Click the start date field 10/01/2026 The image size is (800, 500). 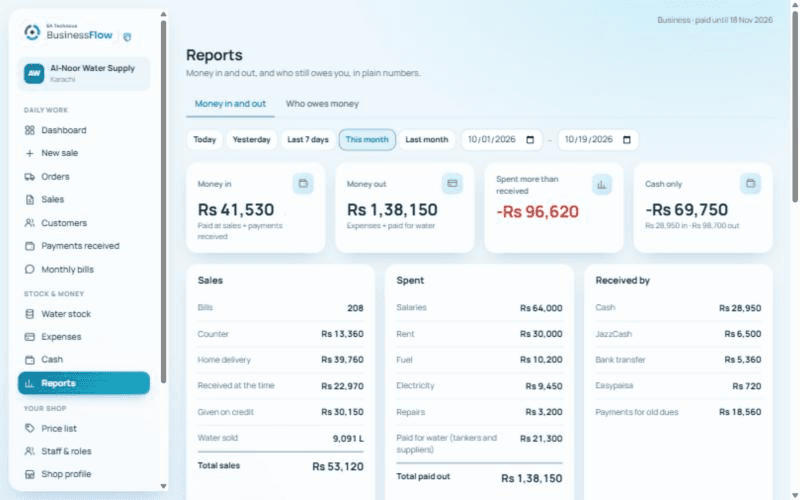point(501,140)
